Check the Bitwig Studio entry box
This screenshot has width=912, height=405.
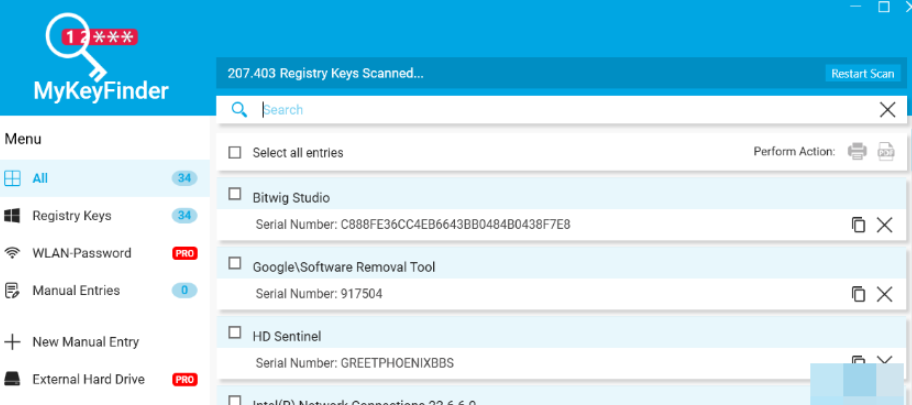(x=234, y=194)
